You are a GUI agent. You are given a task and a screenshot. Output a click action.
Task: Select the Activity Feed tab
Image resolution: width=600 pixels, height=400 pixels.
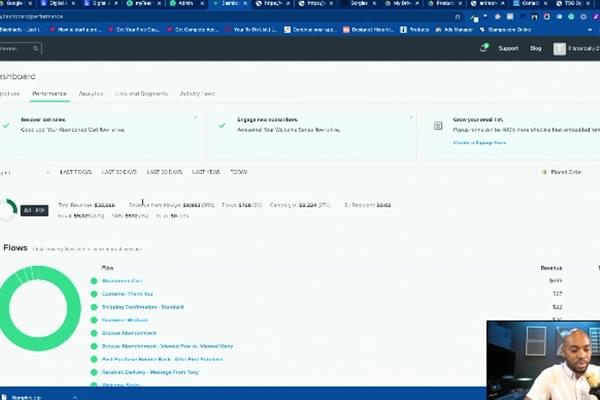(x=197, y=93)
